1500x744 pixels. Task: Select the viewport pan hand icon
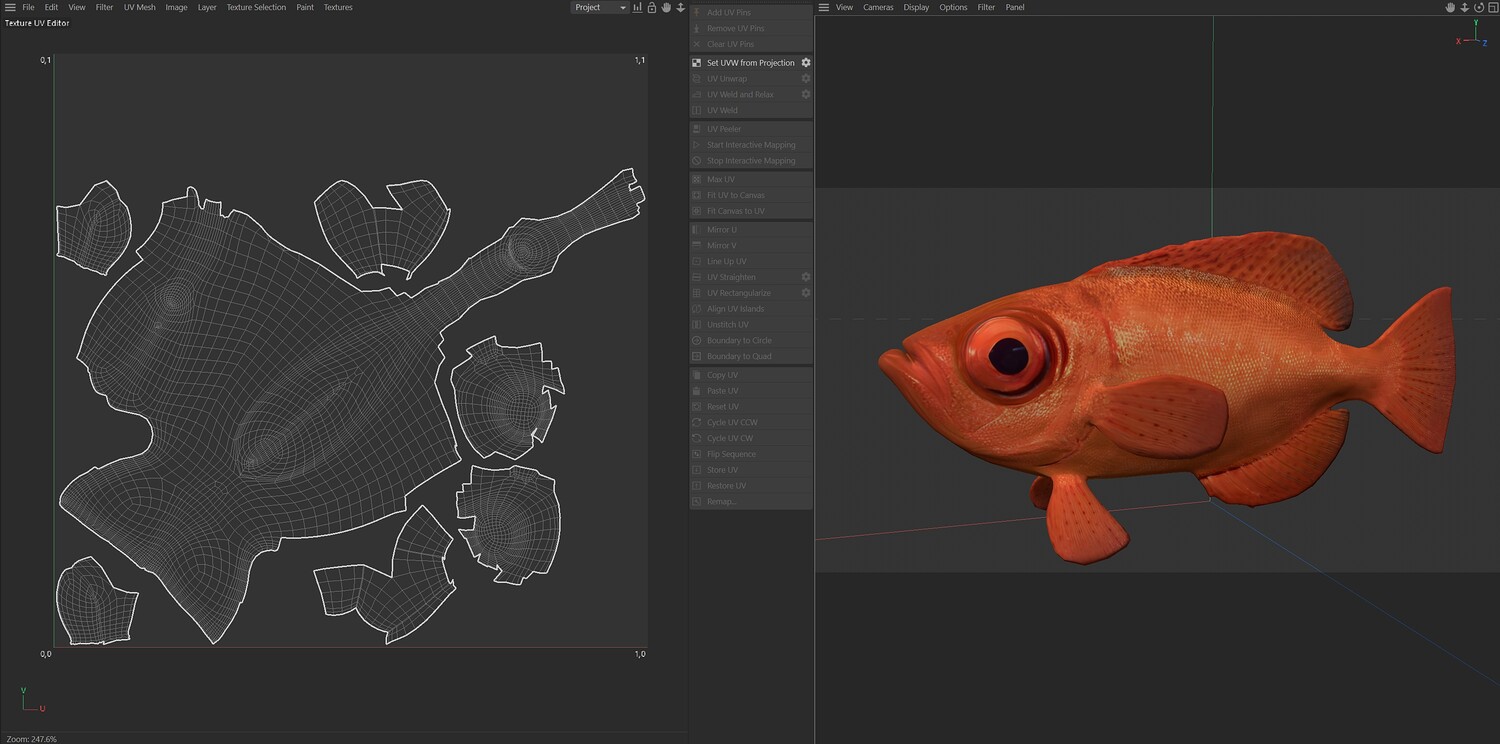[1450, 7]
